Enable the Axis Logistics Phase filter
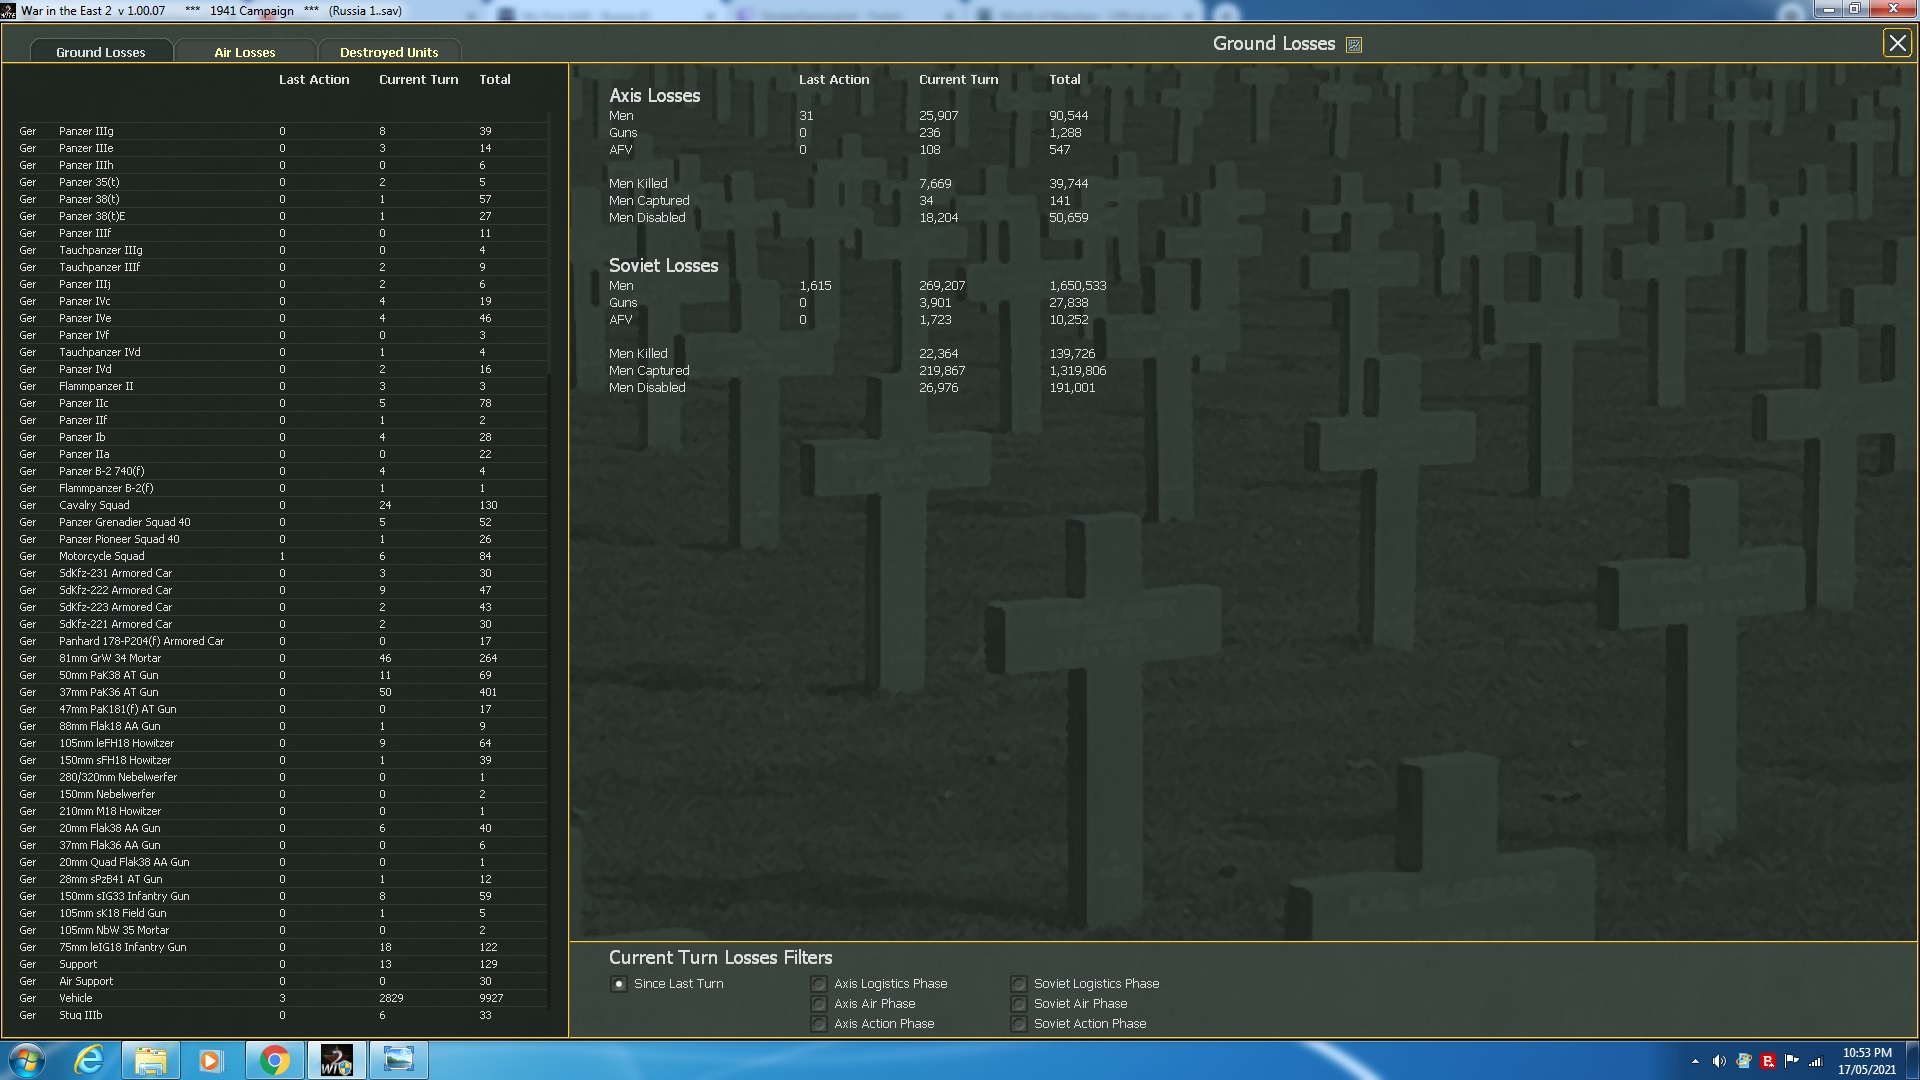 click(x=819, y=984)
